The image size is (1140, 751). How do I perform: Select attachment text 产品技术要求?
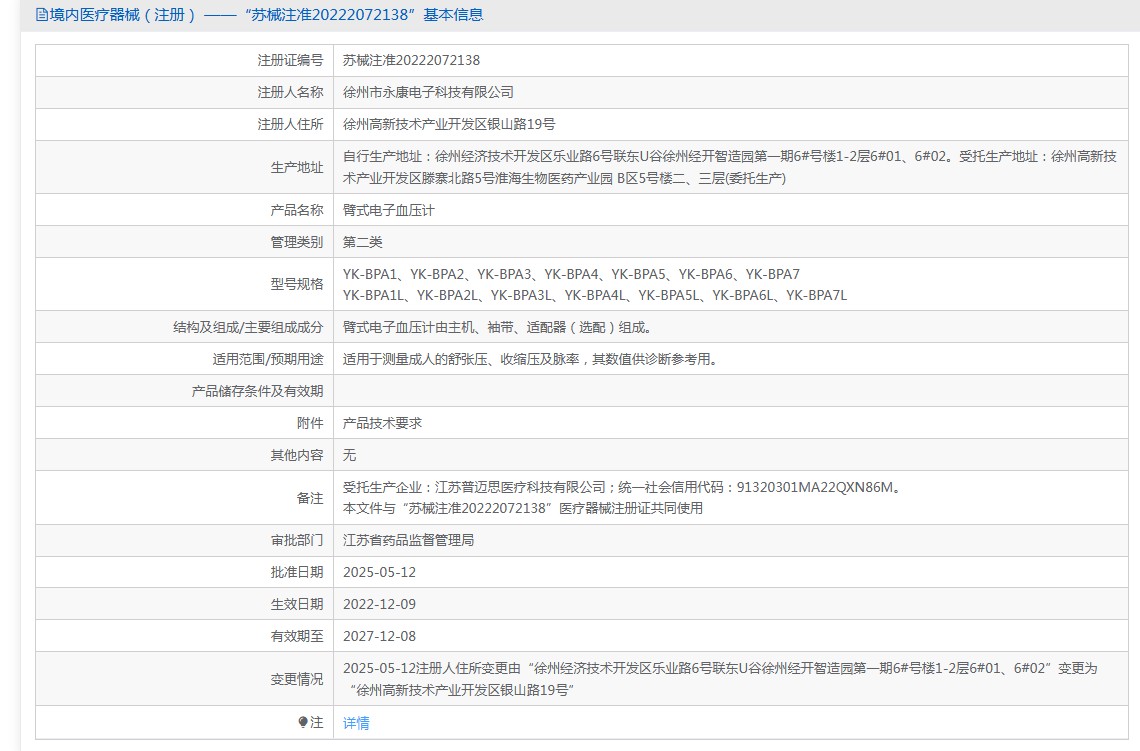pos(382,423)
